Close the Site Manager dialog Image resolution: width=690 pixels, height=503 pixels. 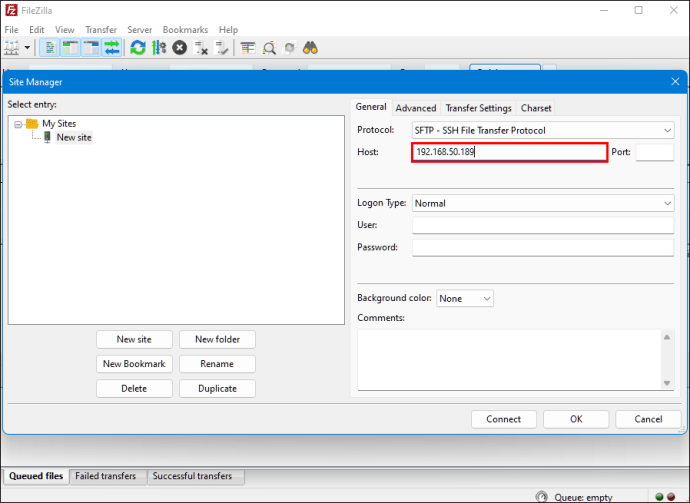point(675,81)
